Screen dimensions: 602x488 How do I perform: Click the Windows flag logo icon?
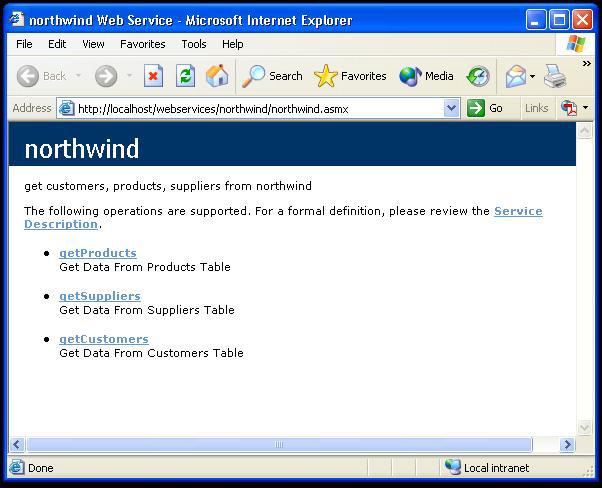tap(576, 44)
